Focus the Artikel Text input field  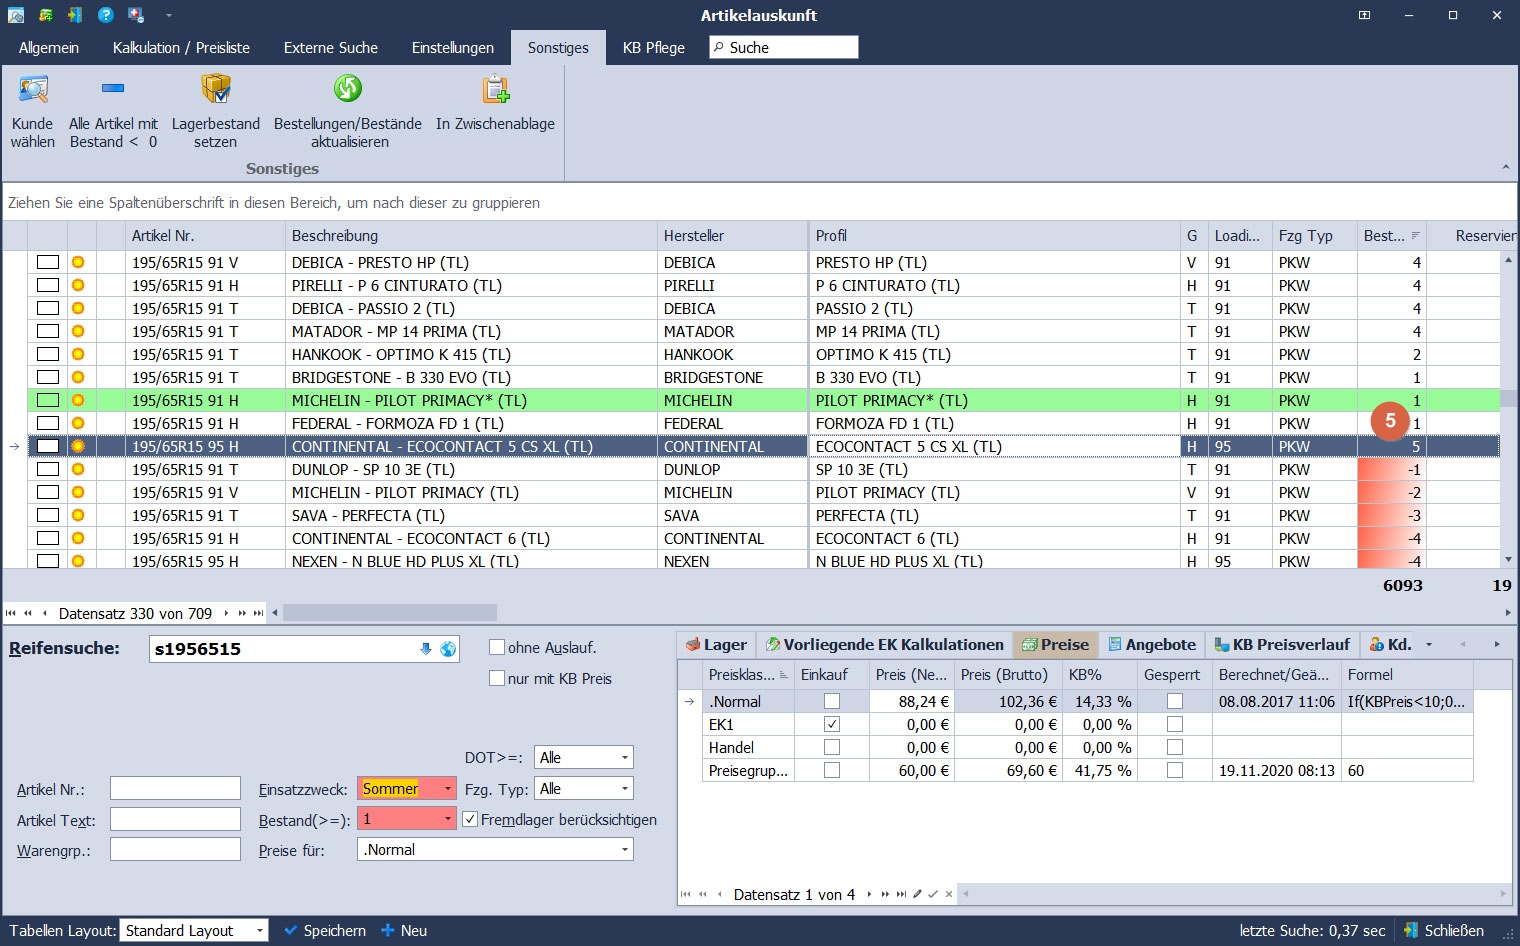[x=175, y=820]
